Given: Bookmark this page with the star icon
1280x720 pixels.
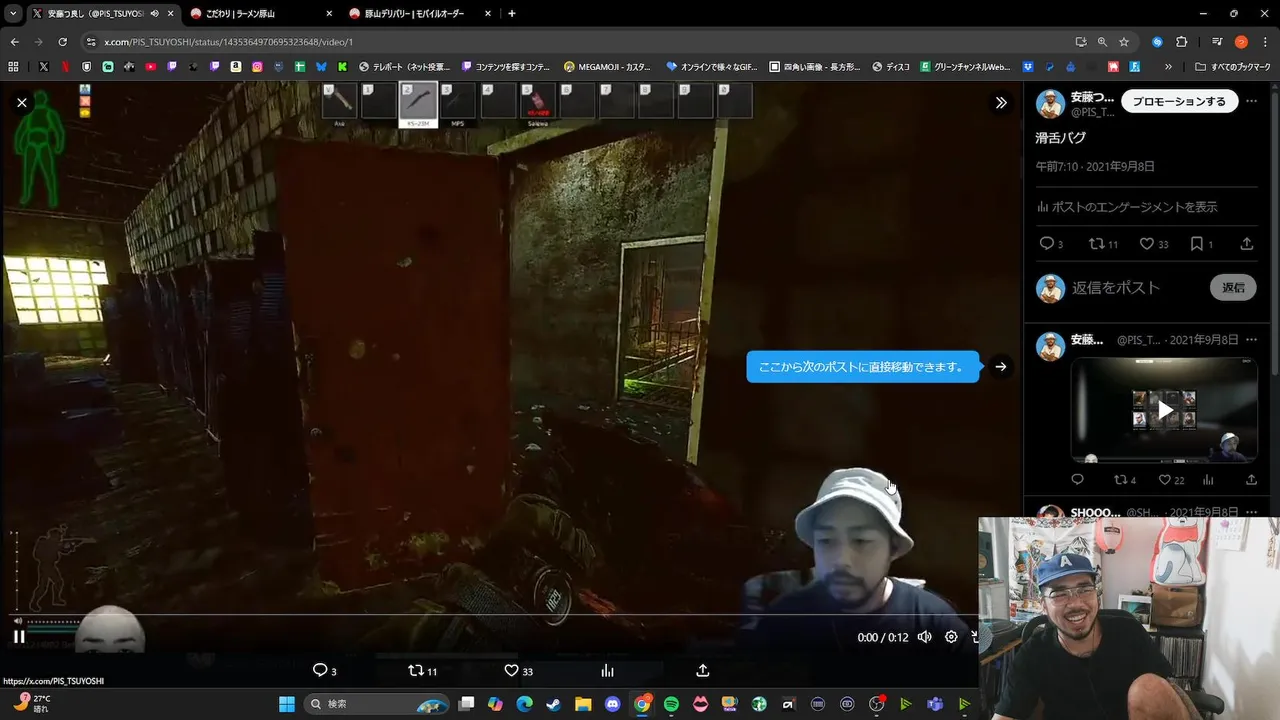Looking at the screenshot, I should (x=1124, y=42).
